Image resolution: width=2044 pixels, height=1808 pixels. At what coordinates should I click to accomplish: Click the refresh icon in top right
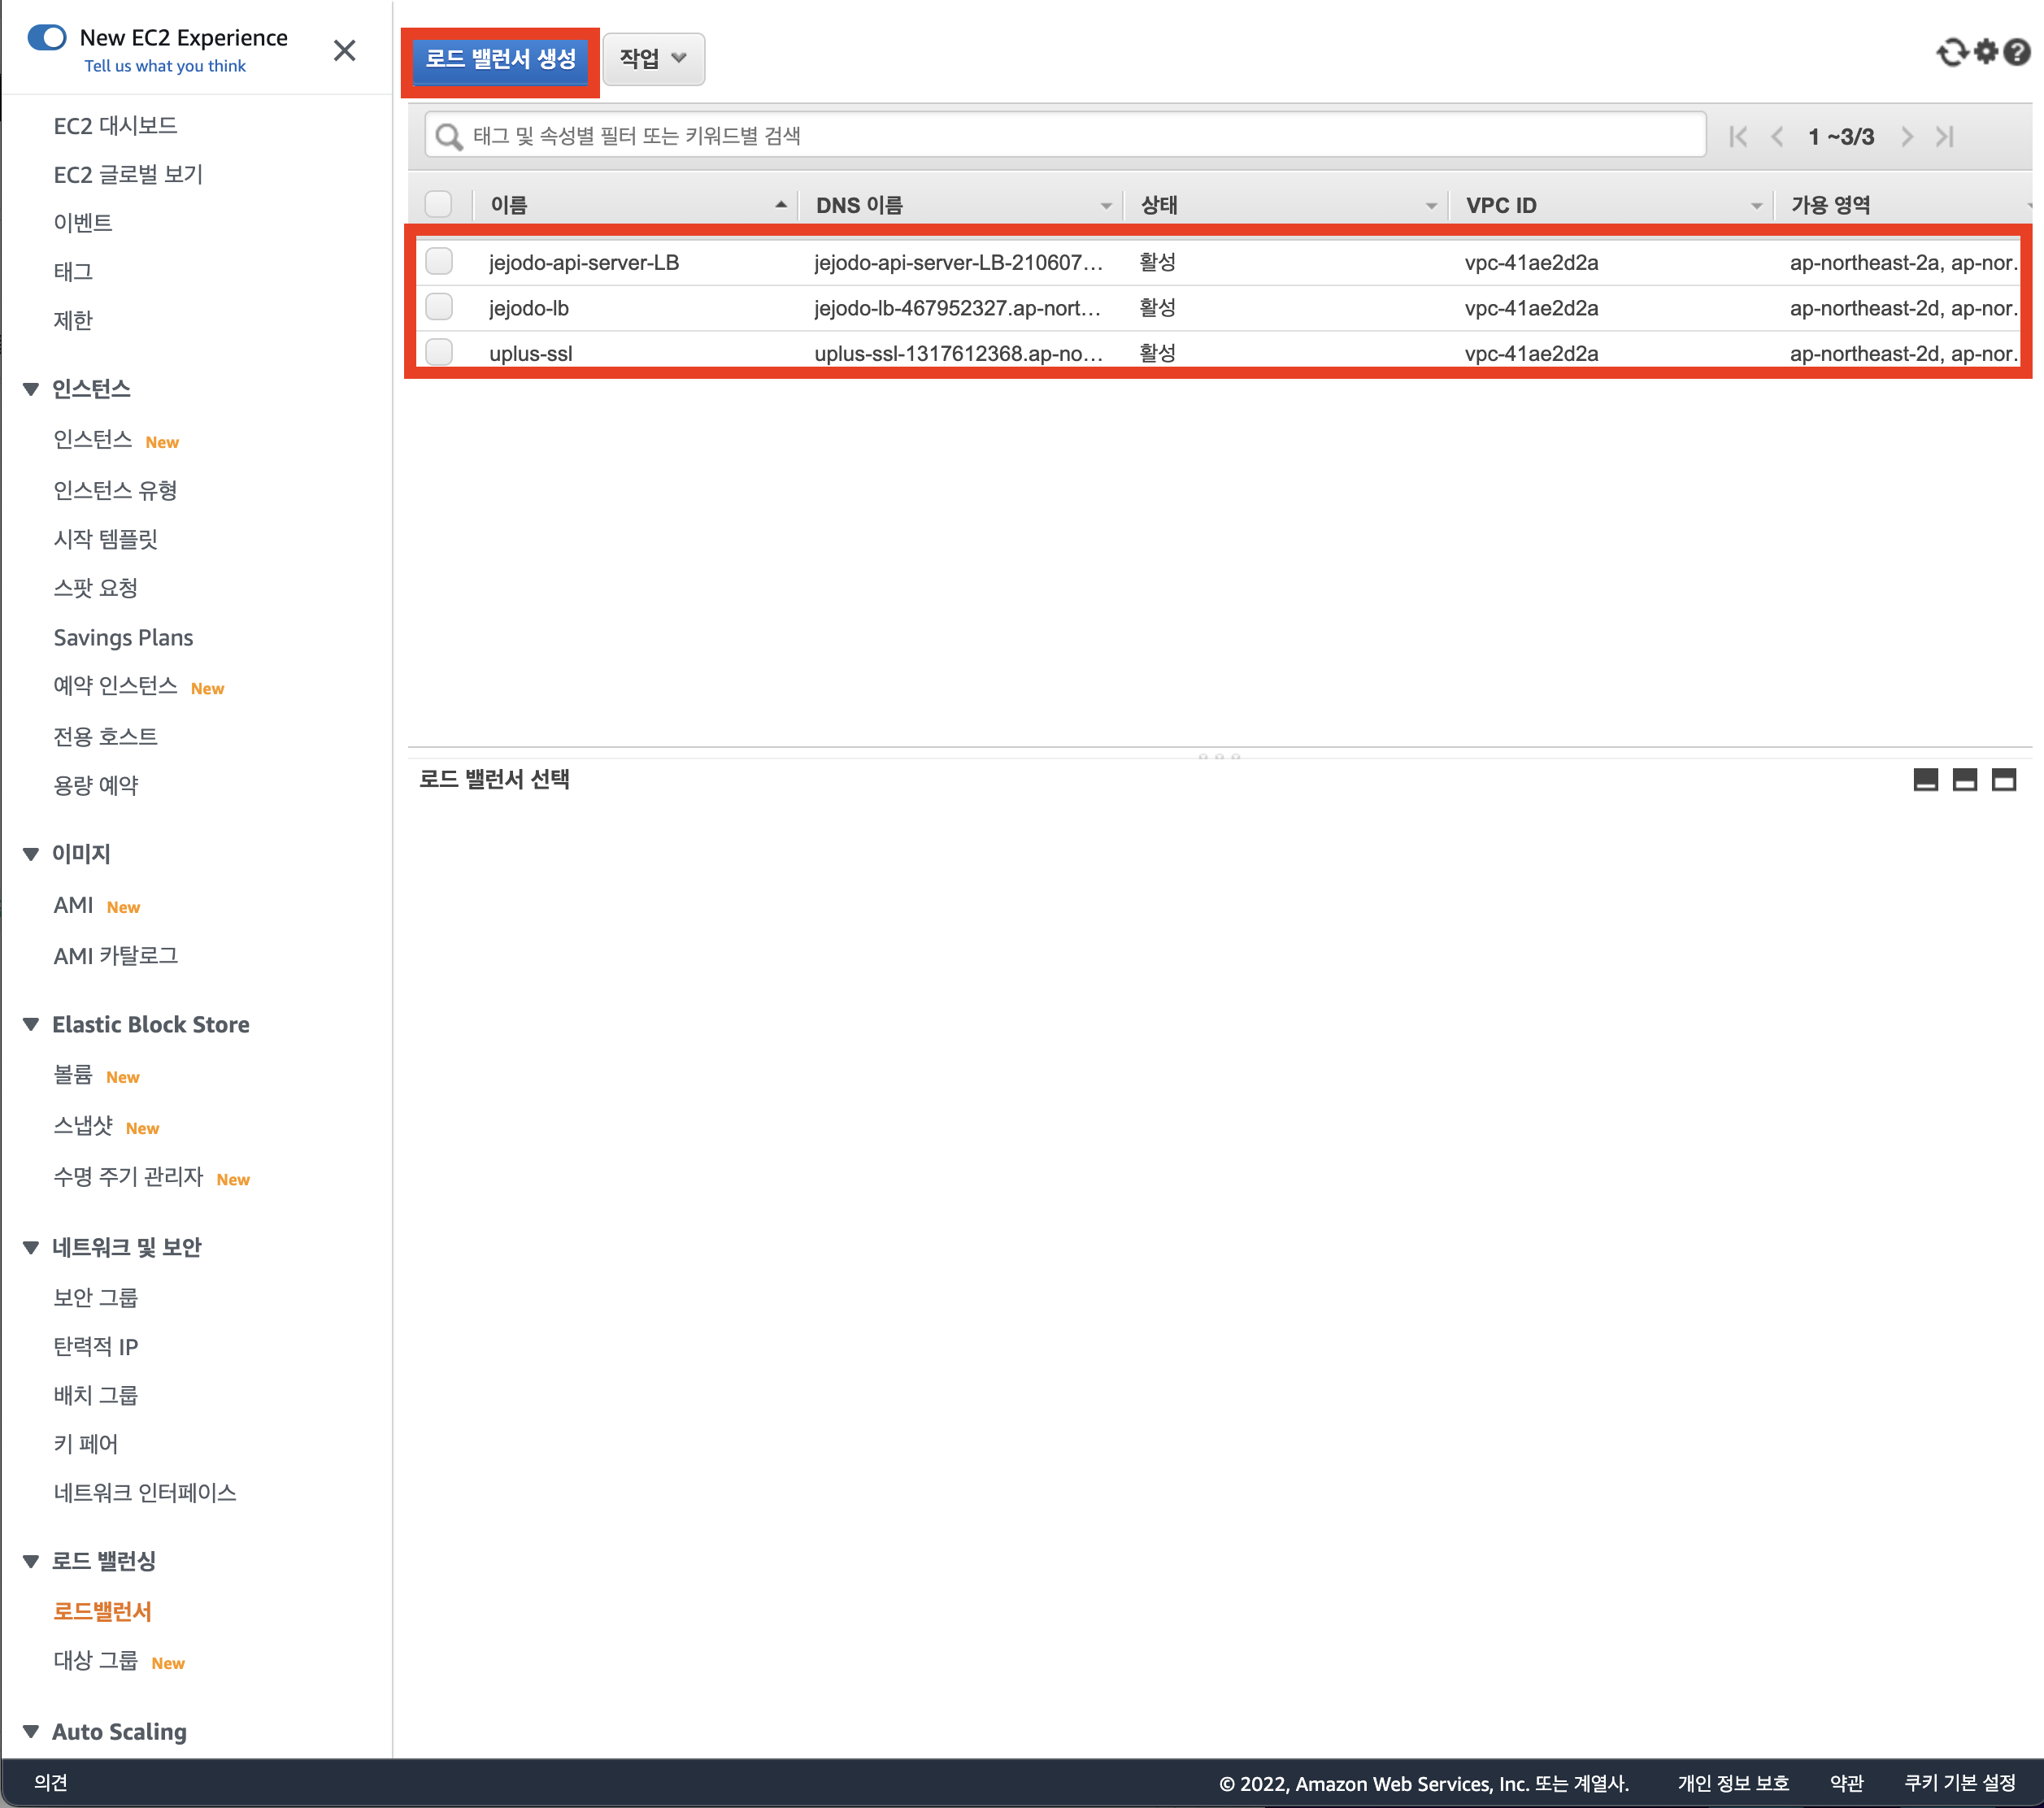coord(1951,52)
